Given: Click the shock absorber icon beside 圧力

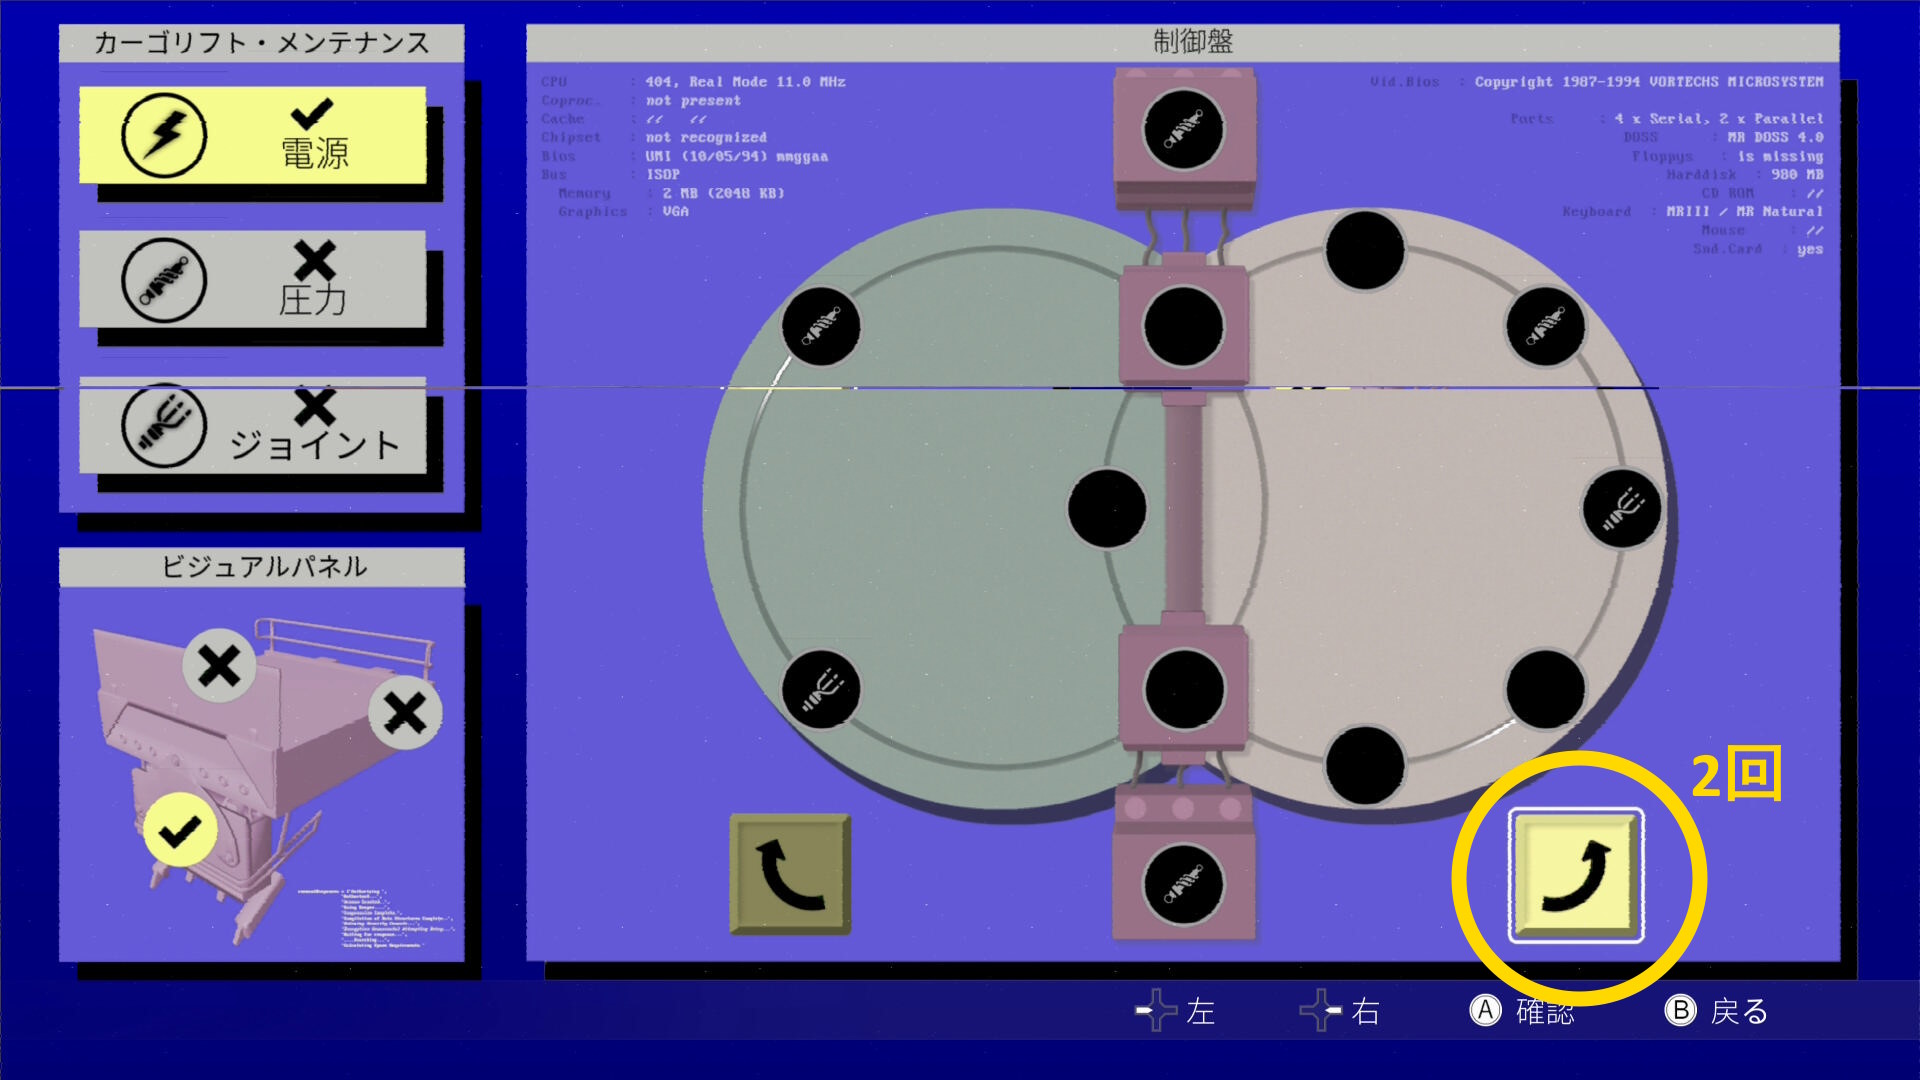Looking at the screenshot, I should (x=164, y=280).
